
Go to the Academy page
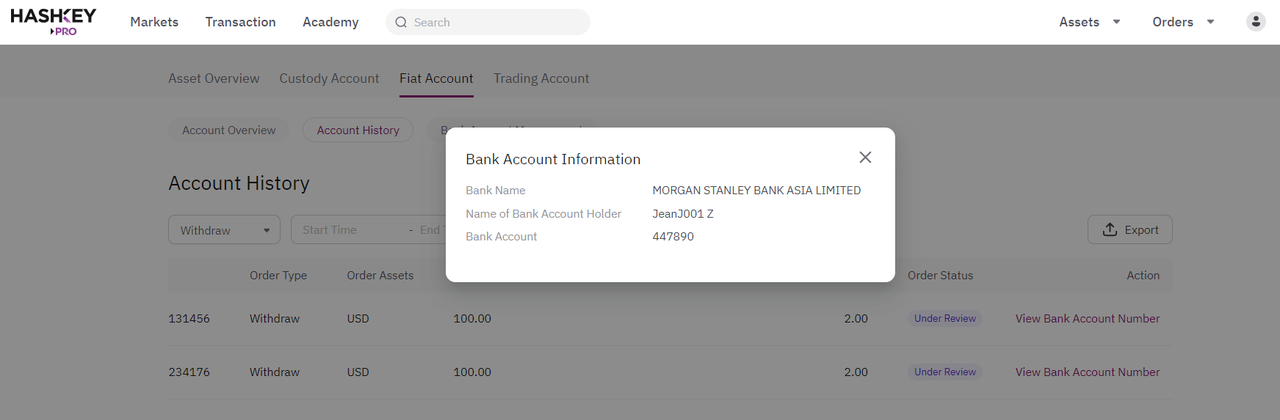[x=330, y=22]
